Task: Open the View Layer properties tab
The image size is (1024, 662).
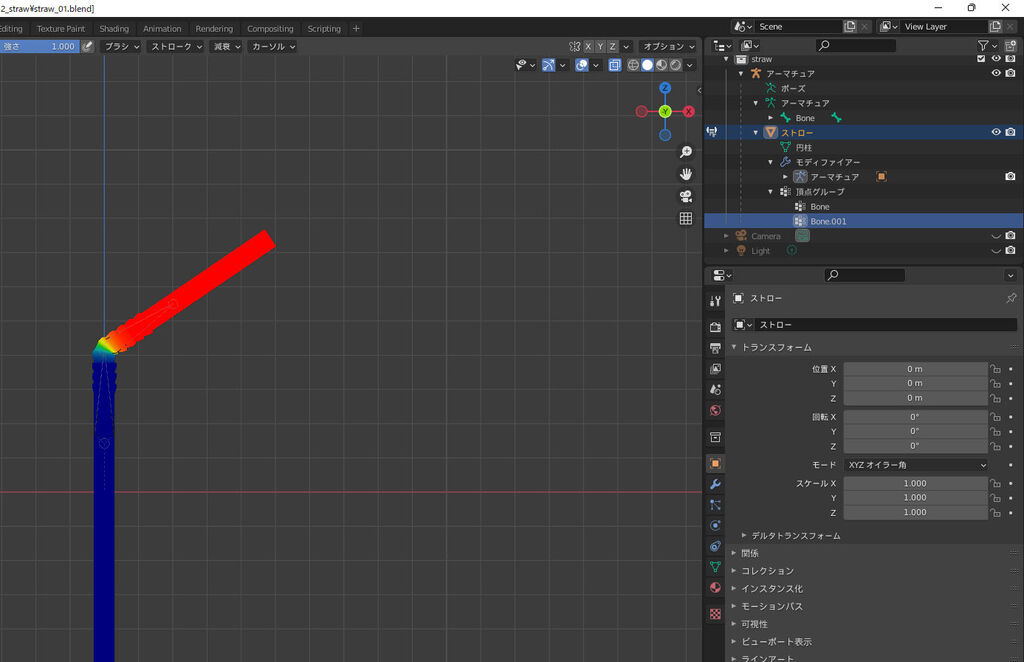Action: tap(715, 369)
